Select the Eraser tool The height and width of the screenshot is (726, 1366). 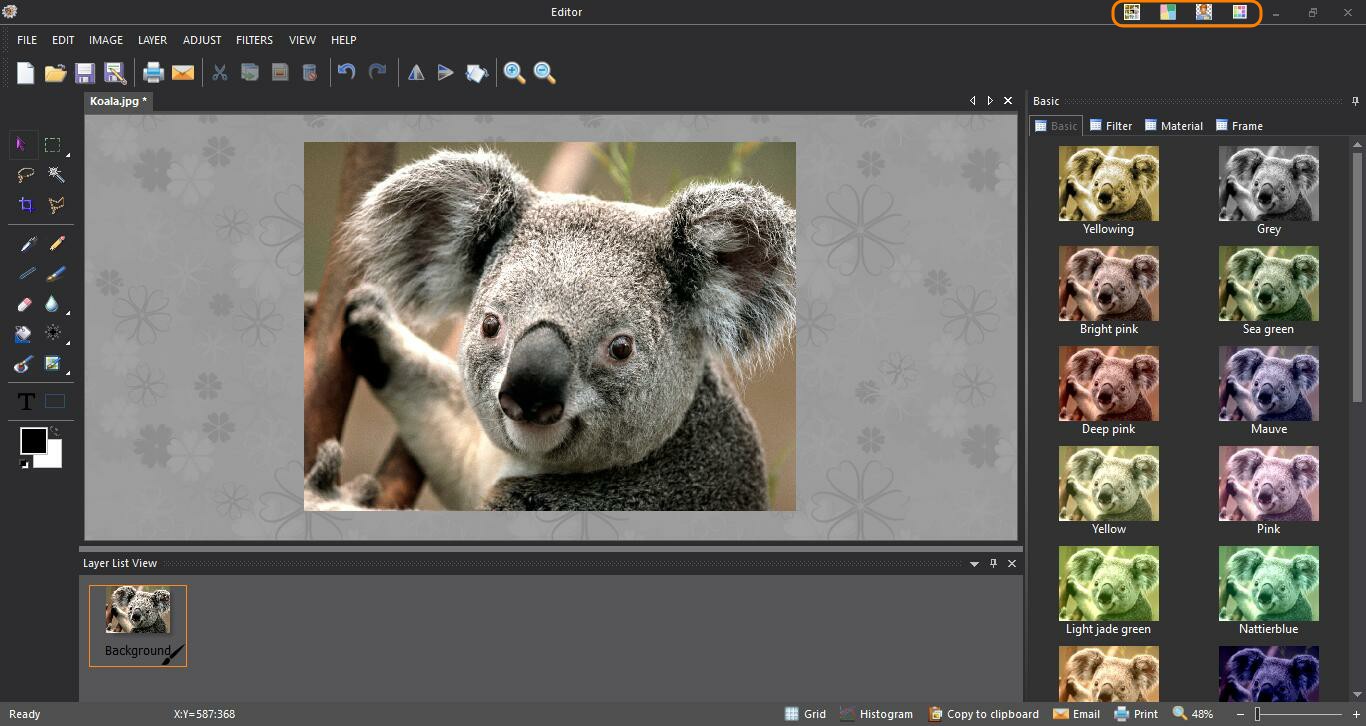[26, 304]
